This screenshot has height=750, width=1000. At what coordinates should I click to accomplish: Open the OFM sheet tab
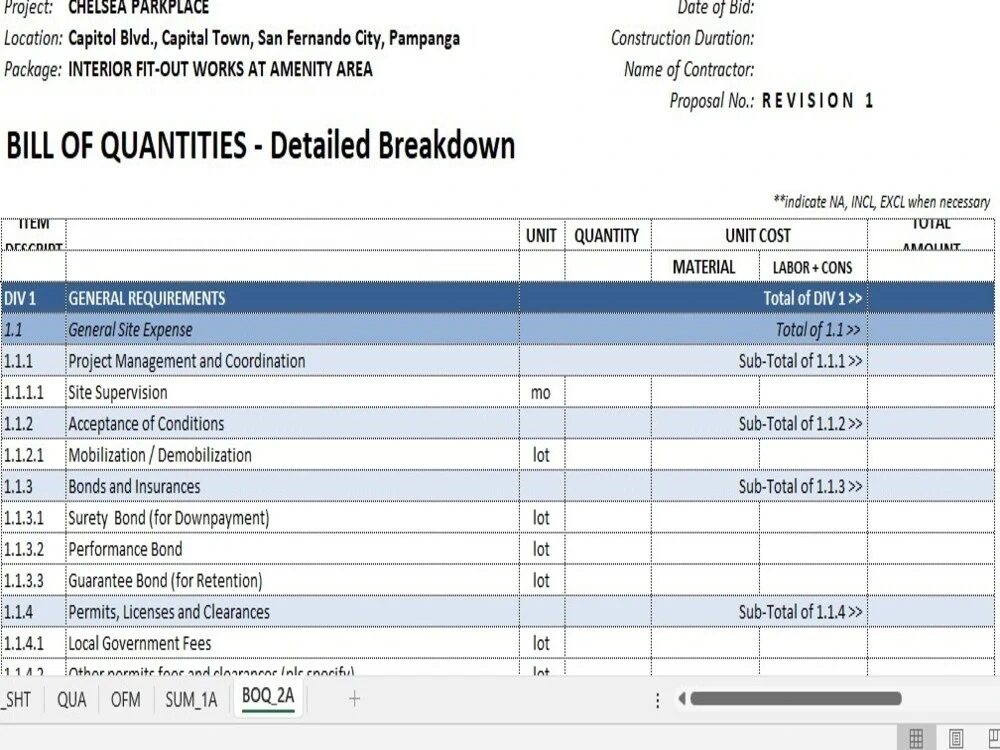pos(126,700)
